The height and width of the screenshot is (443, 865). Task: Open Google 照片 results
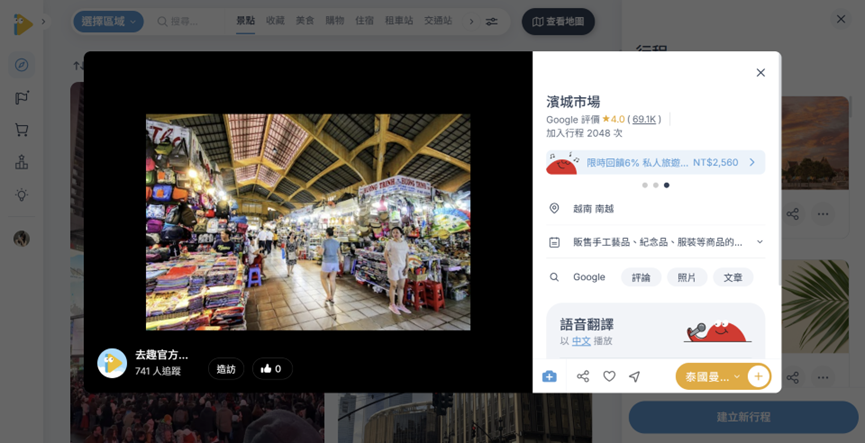click(687, 277)
